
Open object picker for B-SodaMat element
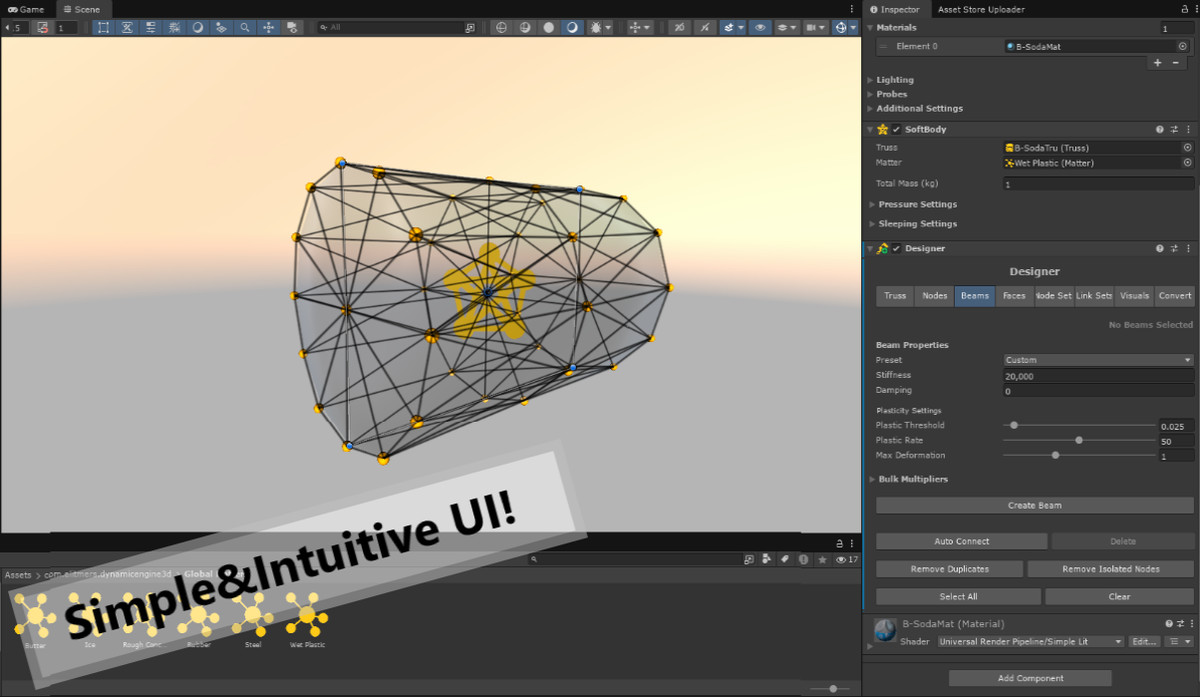tap(1182, 46)
